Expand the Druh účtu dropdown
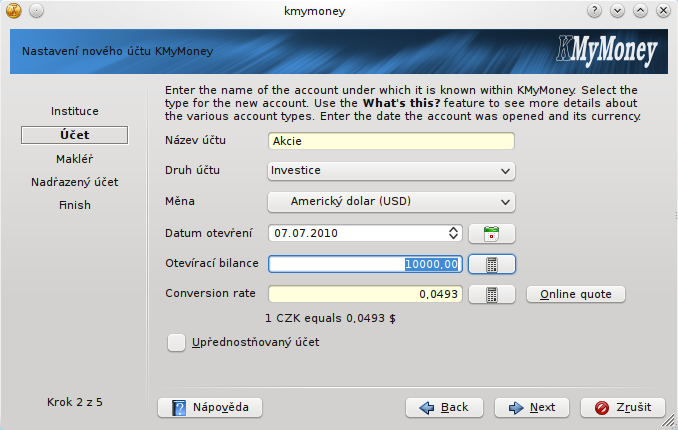The image size is (678, 430). pyautogui.click(x=391, y=171)
